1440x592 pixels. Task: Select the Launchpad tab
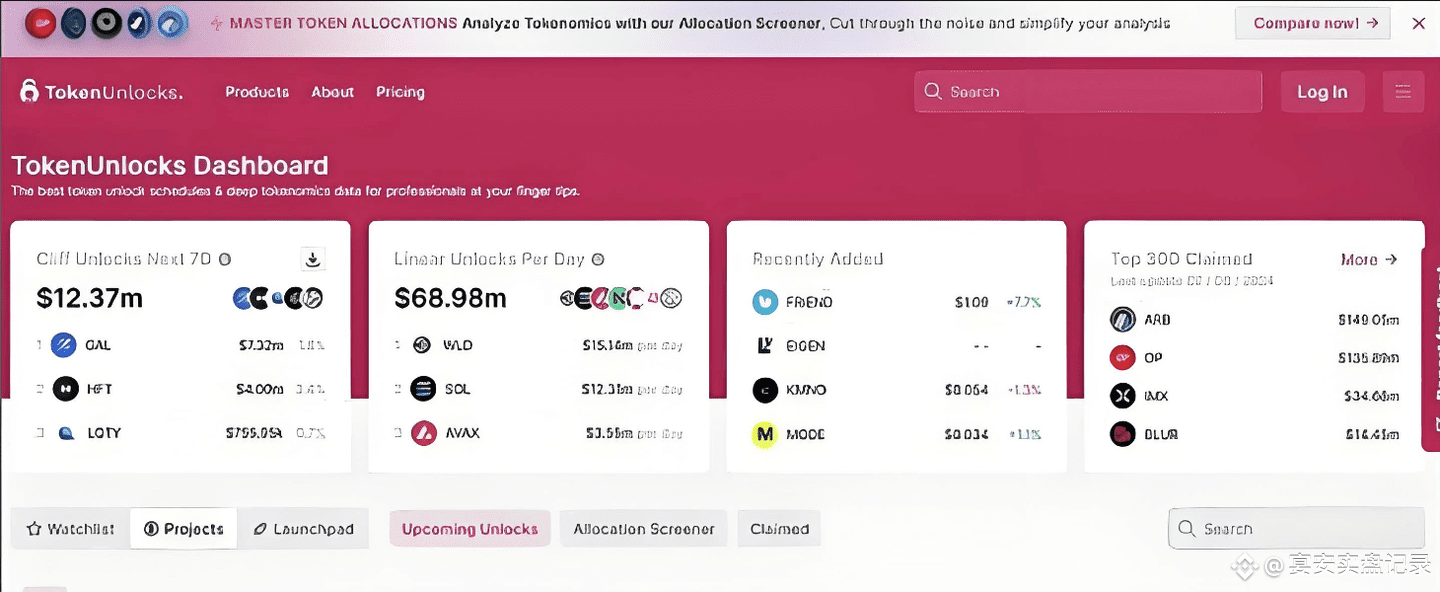[x=303, y=529]
